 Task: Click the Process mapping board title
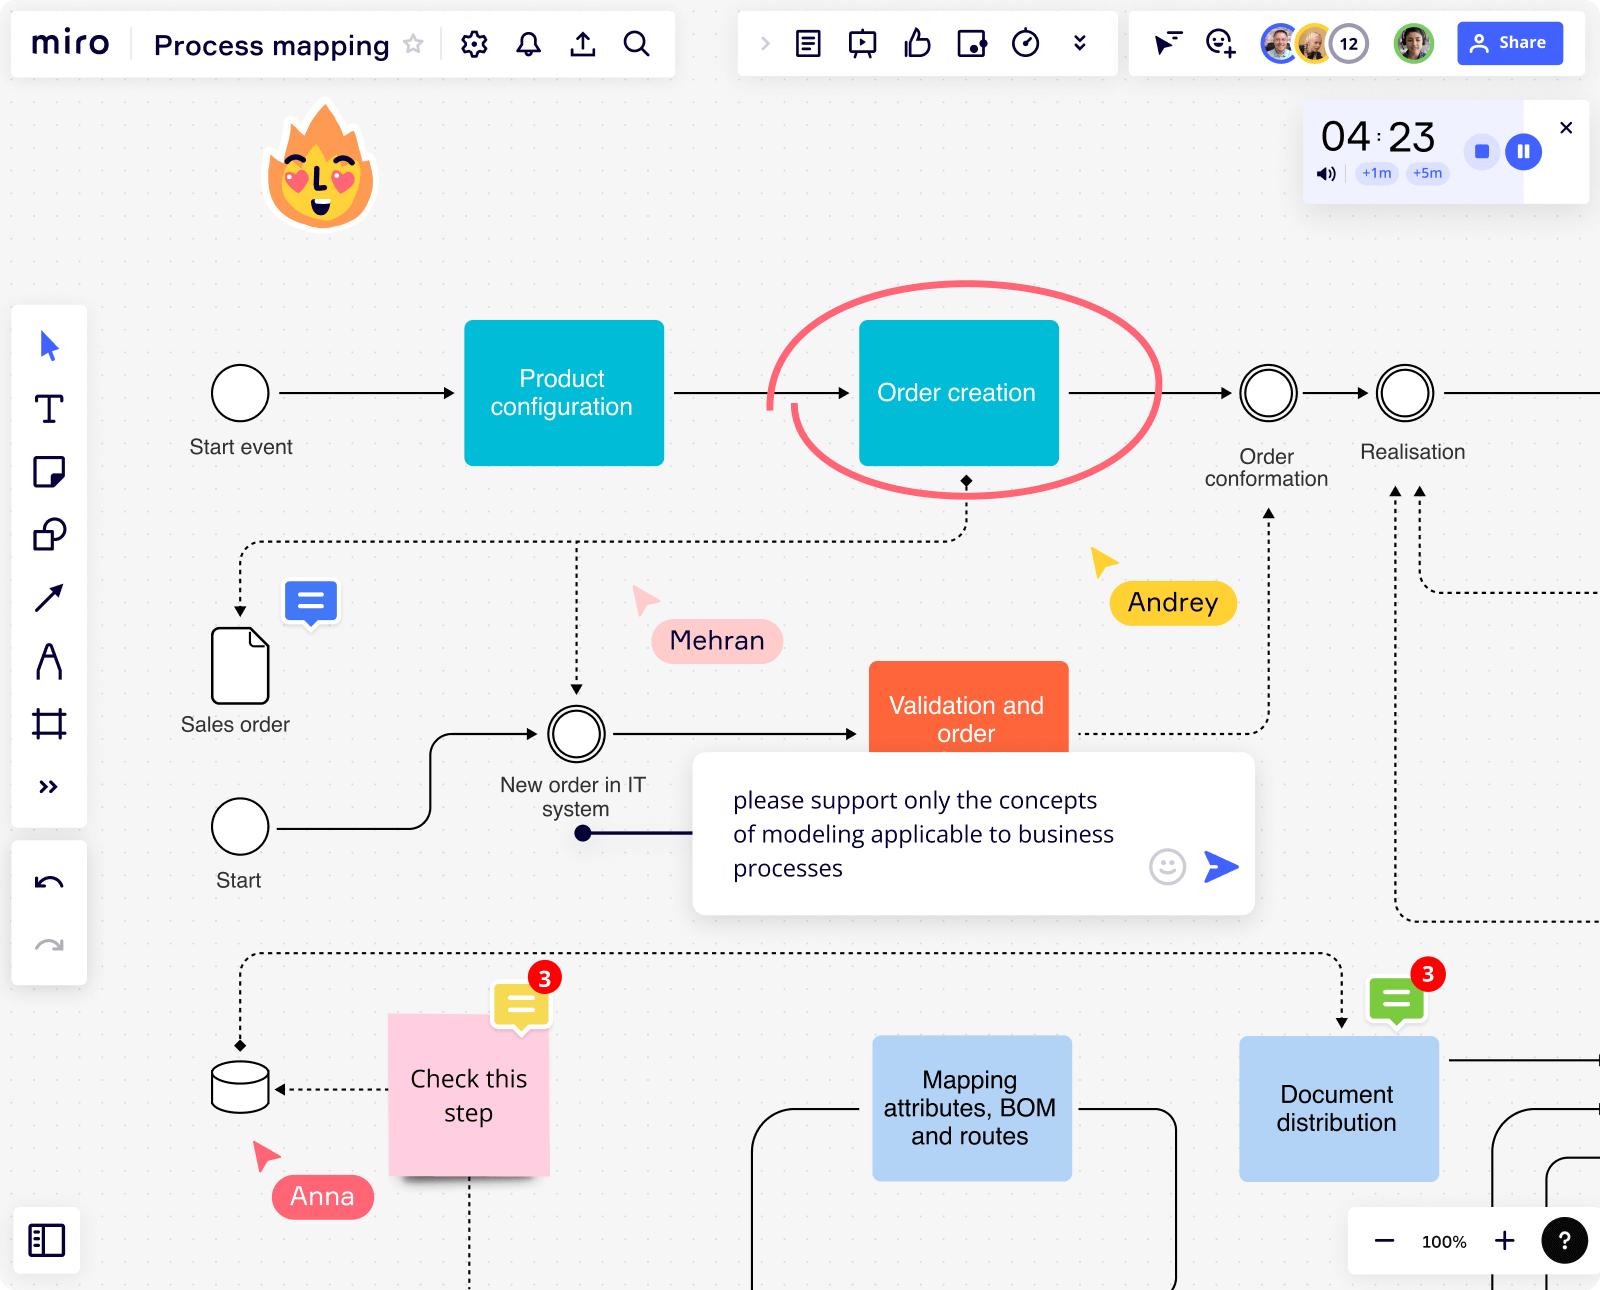[x=271, y=45]
